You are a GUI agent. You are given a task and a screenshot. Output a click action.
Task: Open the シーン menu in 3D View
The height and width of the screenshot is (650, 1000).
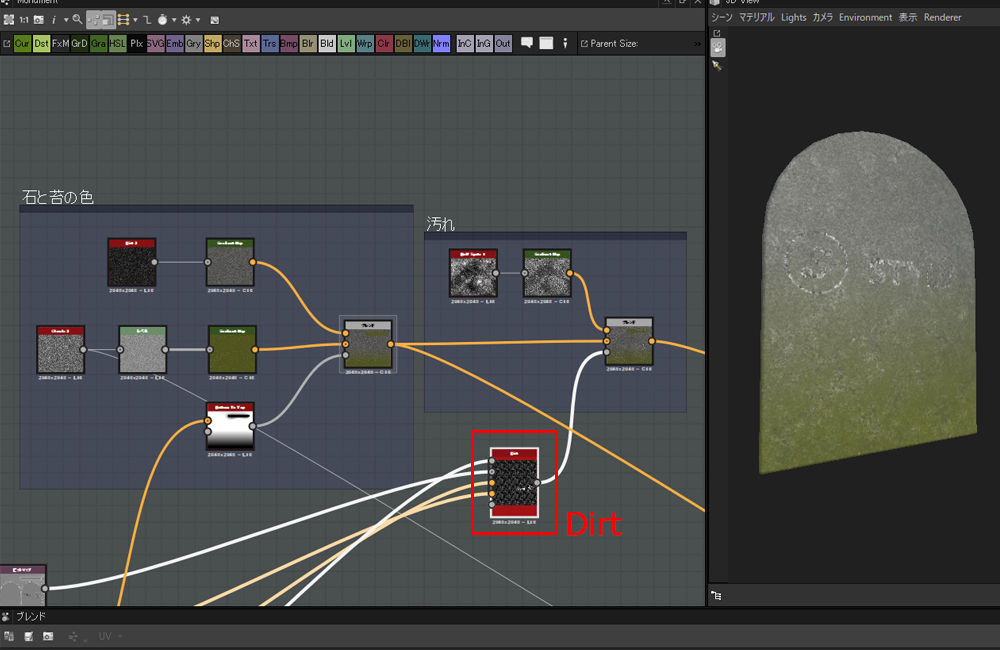[722, 17]
